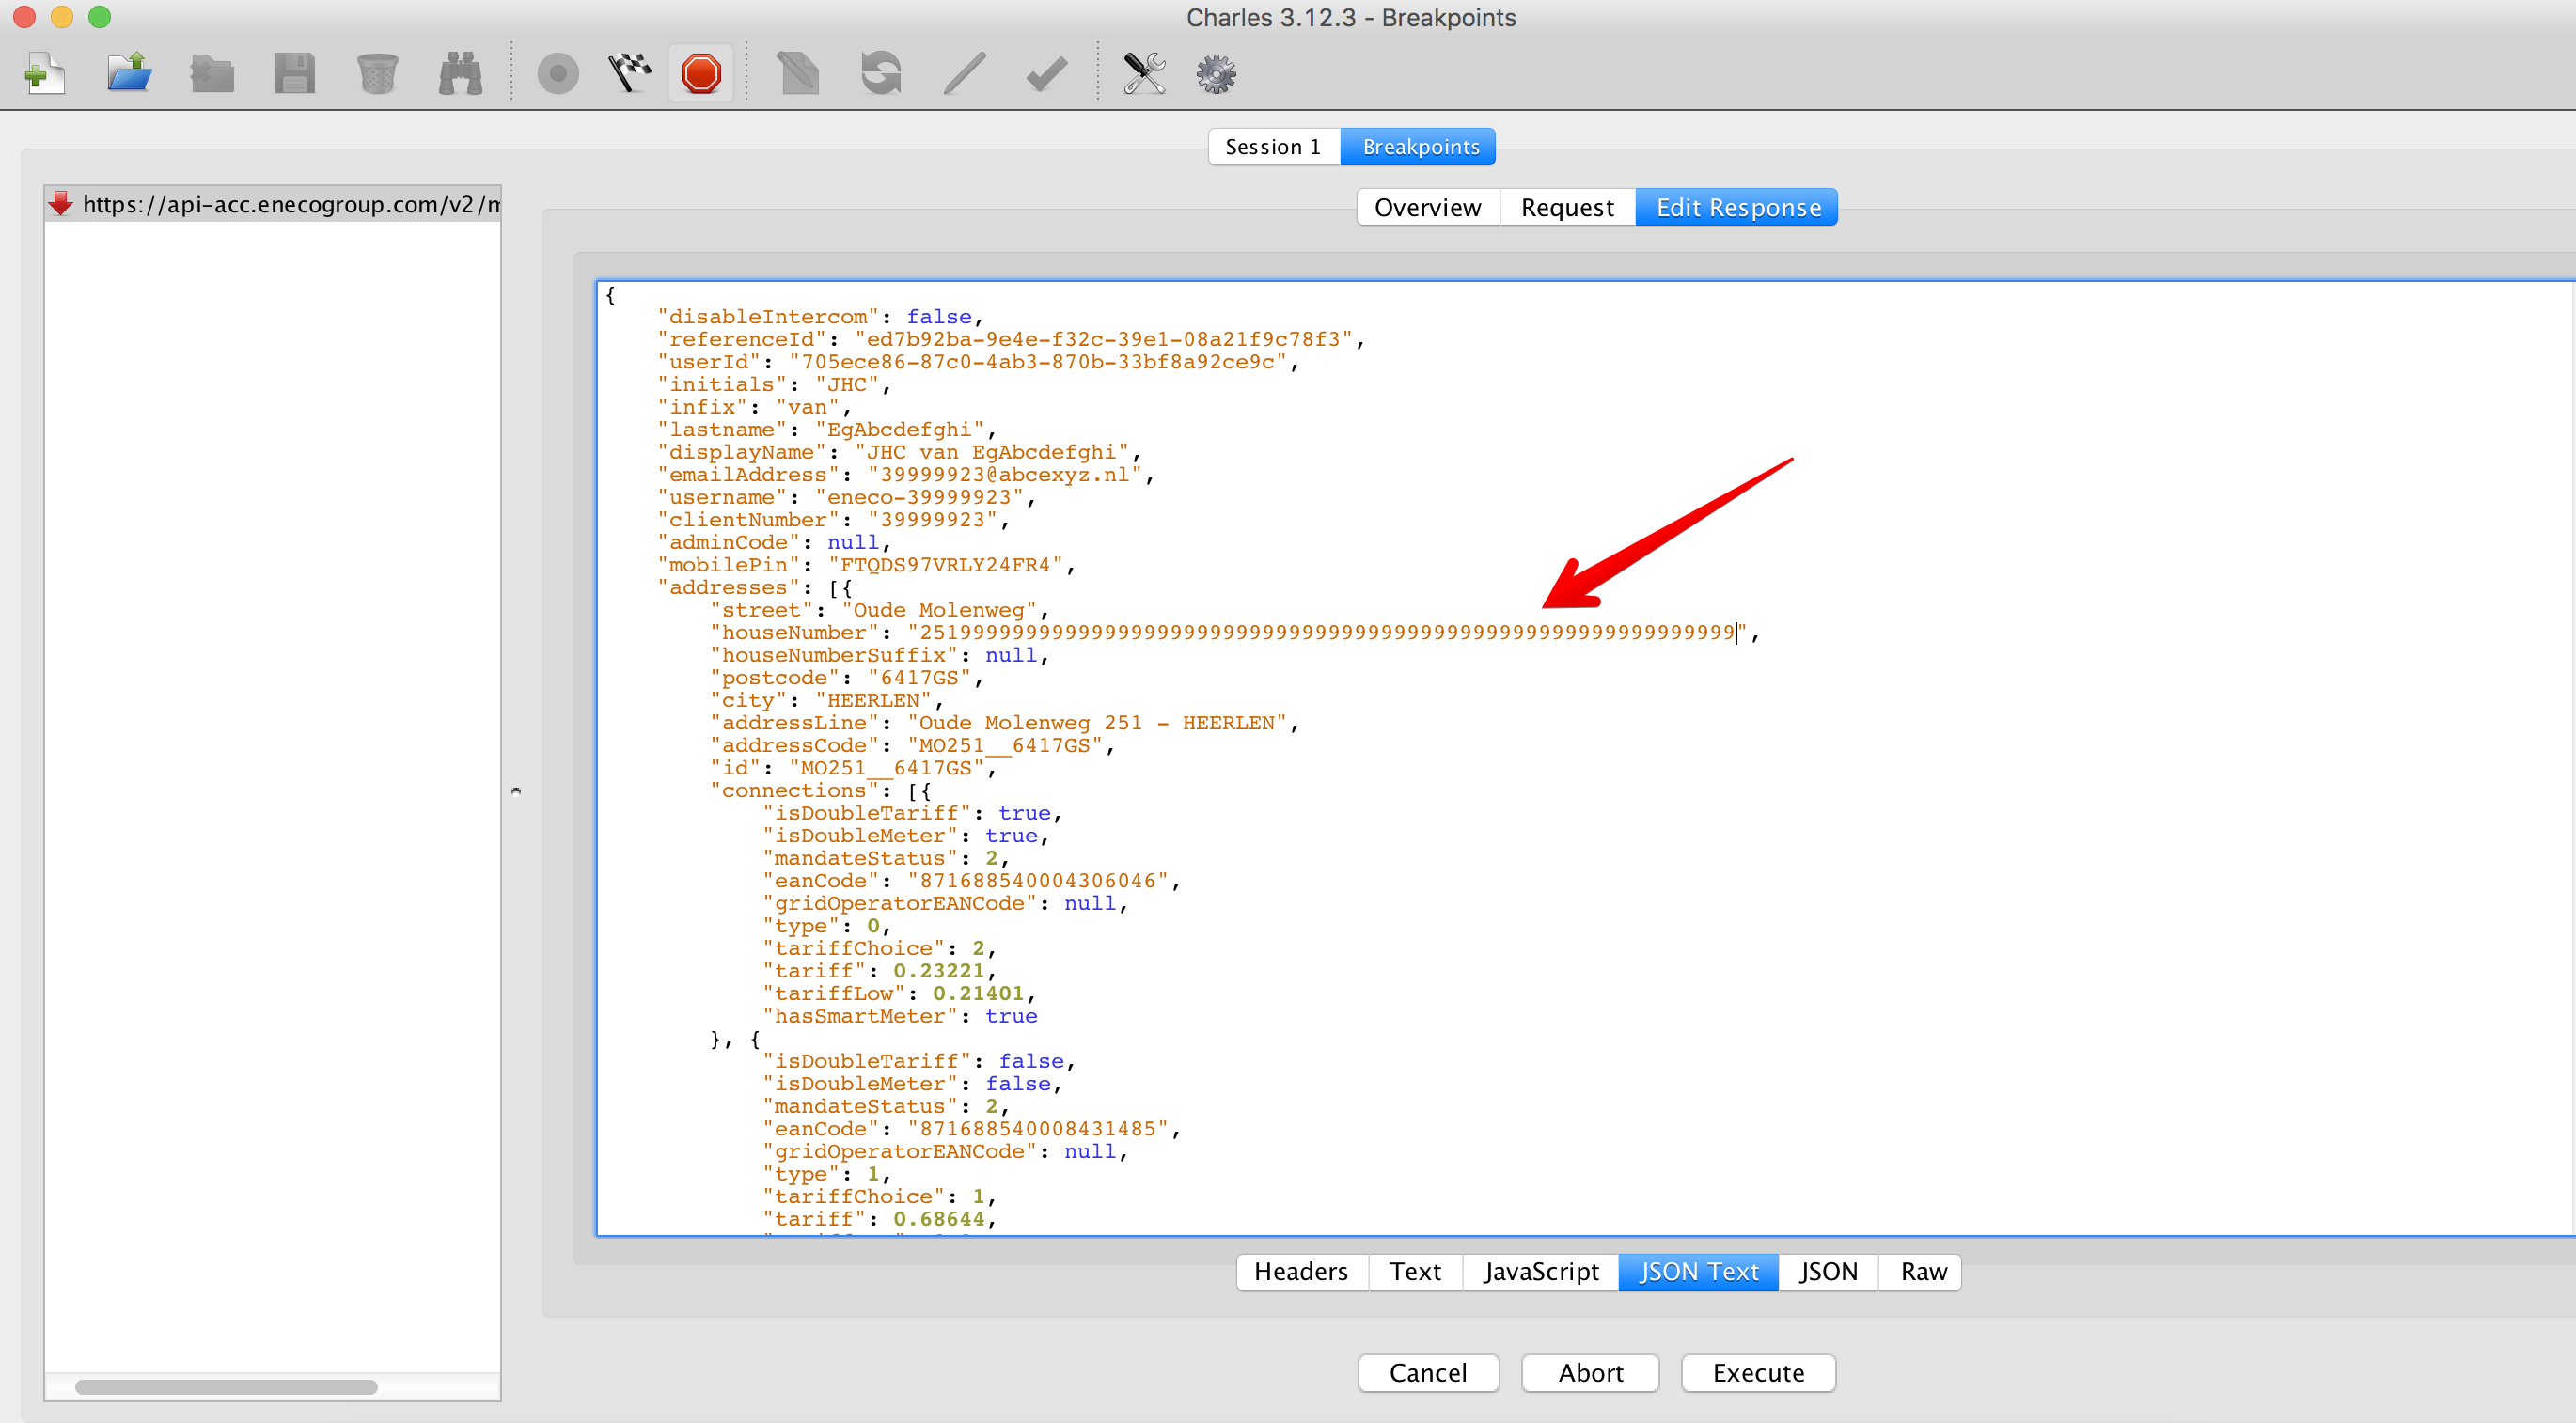Start recording traffic with the record icon
Image resolution: width=2576 pixels, height=1423 pixels.
click(558, 72)
